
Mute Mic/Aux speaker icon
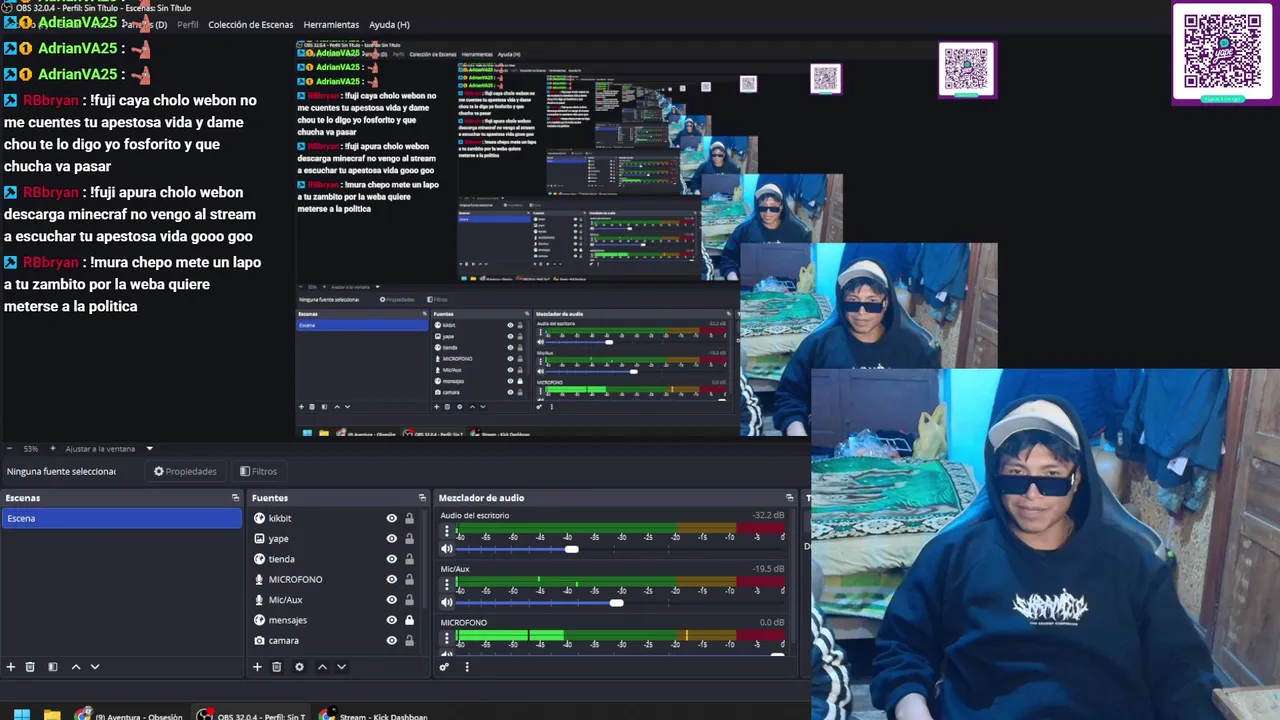[447, 602]
